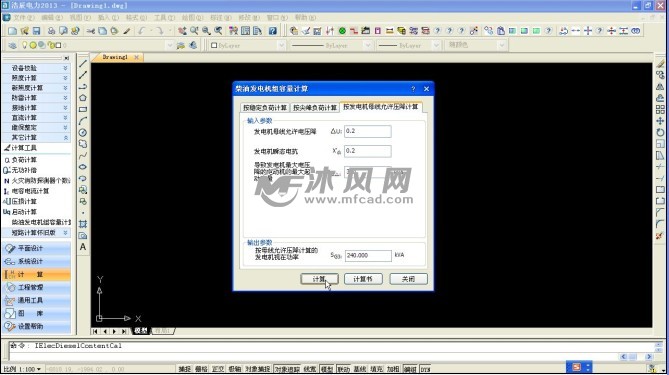
Task: Click the save icon in toolbar
Action: pyautogui.click(x=36, y=31)
